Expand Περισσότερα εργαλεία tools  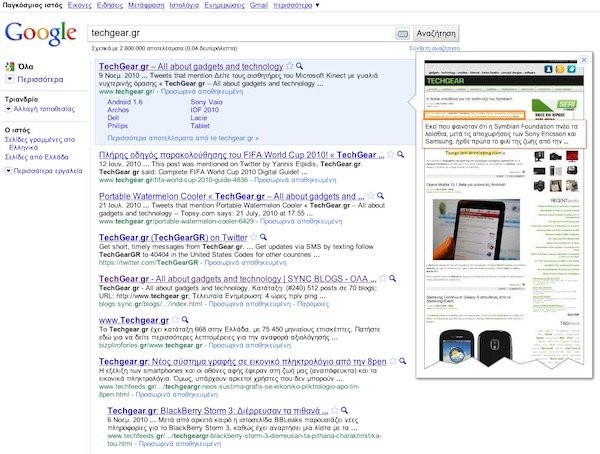[44, 171]
